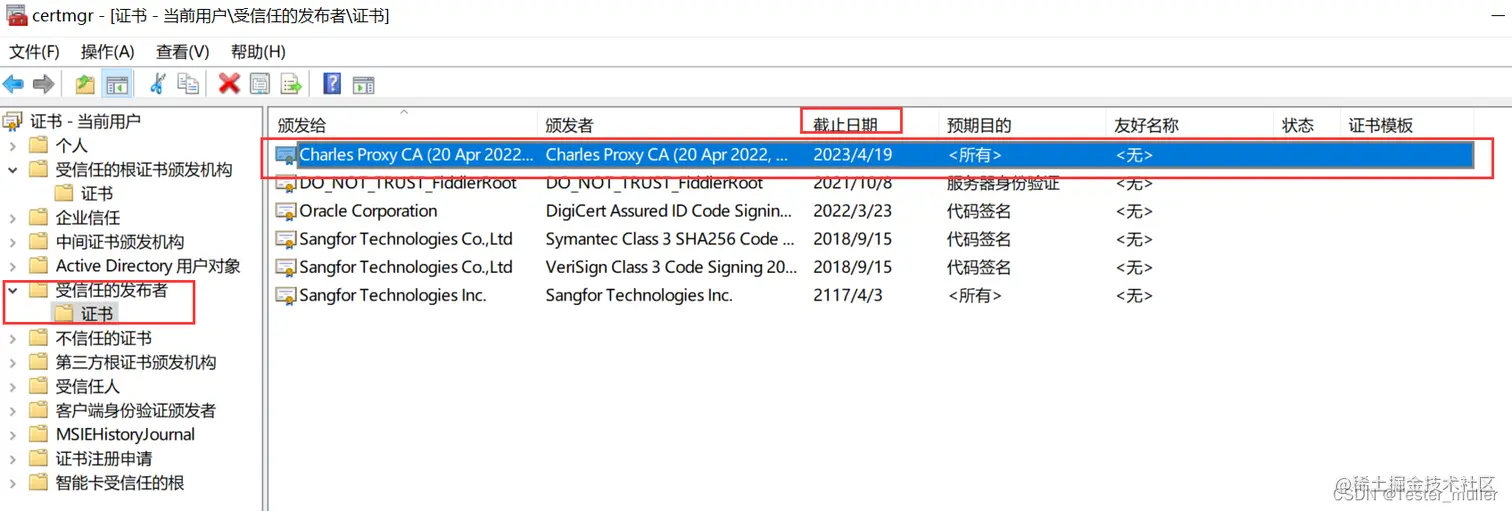Viewport: 1512px width, 511px height.
Task: Select the 证书注册申请 tree item
Action: (104, 458)
